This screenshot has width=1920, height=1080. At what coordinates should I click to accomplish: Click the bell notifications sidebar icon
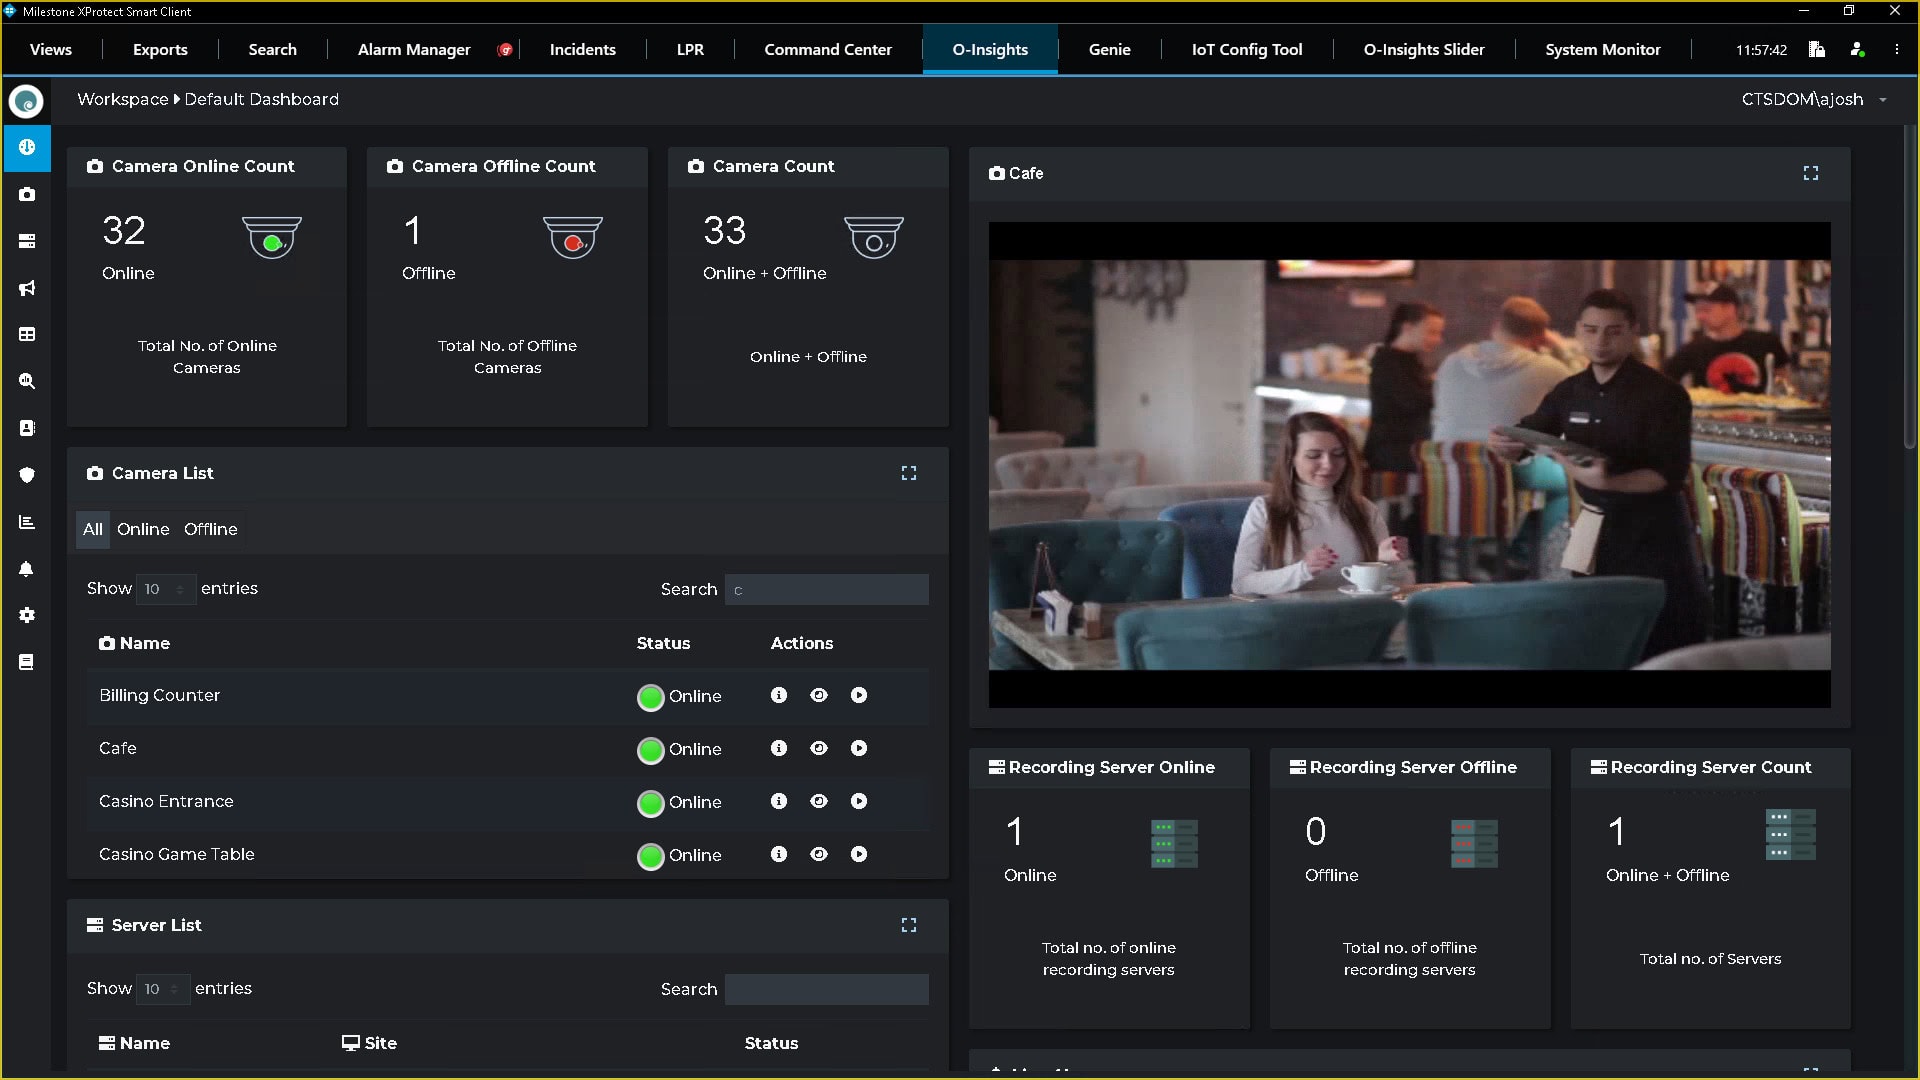(x=27, y=569)
